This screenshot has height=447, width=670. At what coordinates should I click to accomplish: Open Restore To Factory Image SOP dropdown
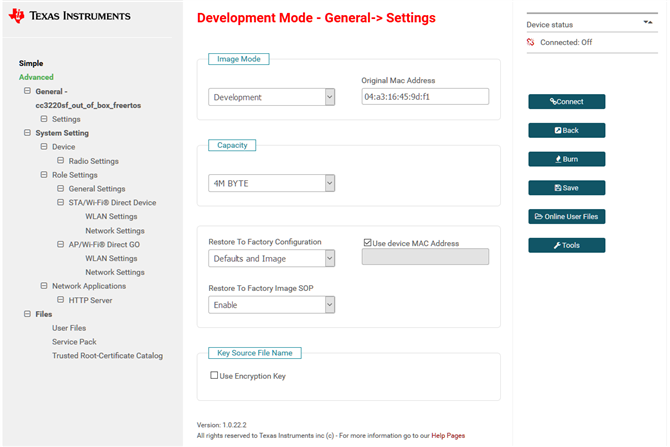tap(272, 304)
